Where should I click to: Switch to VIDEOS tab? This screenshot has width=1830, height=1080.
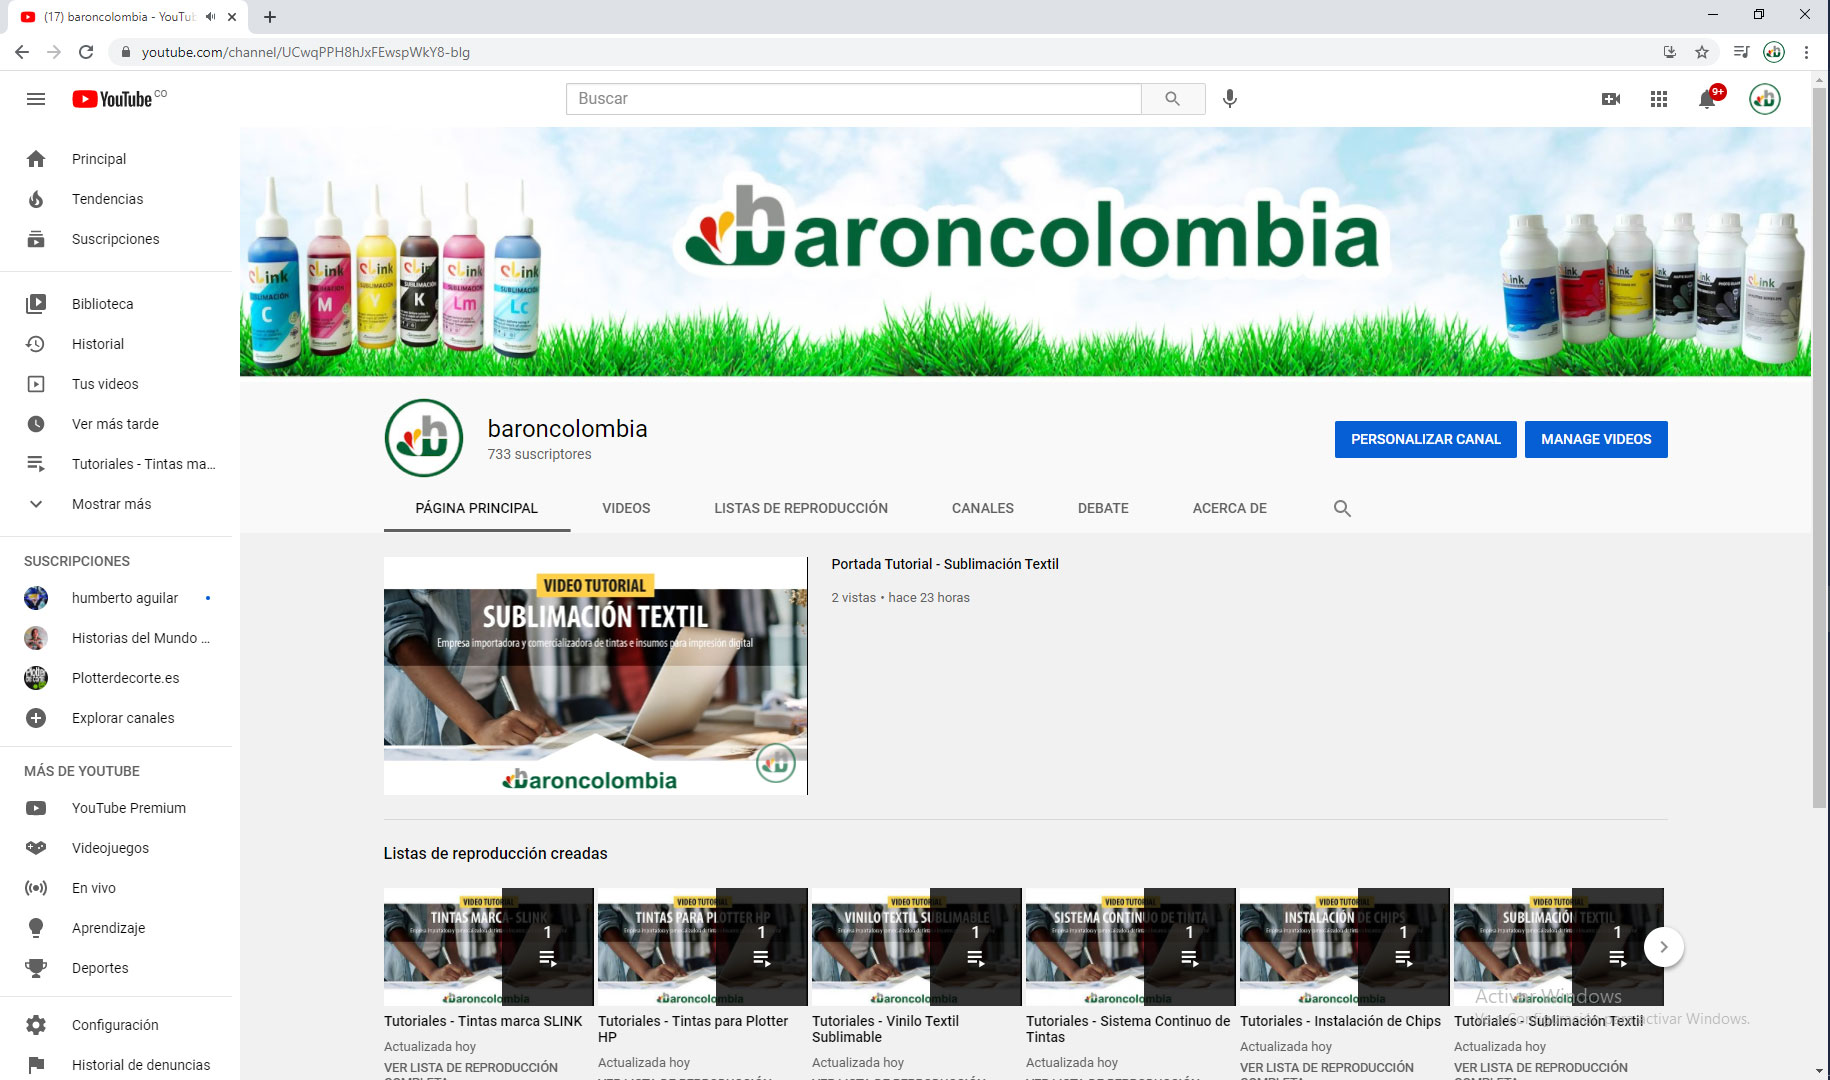(x=626, y=508)
